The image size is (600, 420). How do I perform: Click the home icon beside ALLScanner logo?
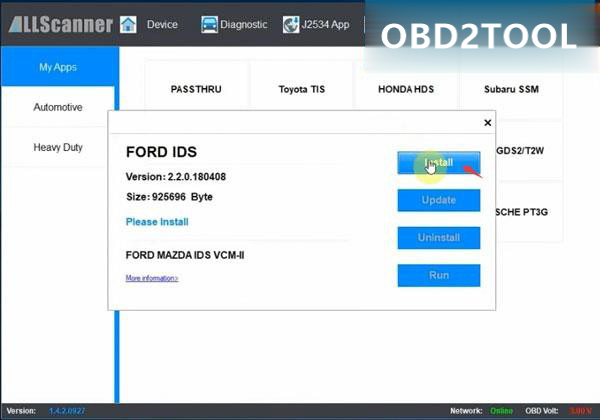[128, 24]
